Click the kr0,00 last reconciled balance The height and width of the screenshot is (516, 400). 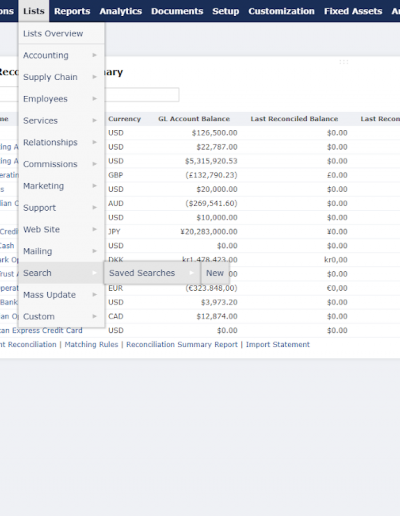336,260
